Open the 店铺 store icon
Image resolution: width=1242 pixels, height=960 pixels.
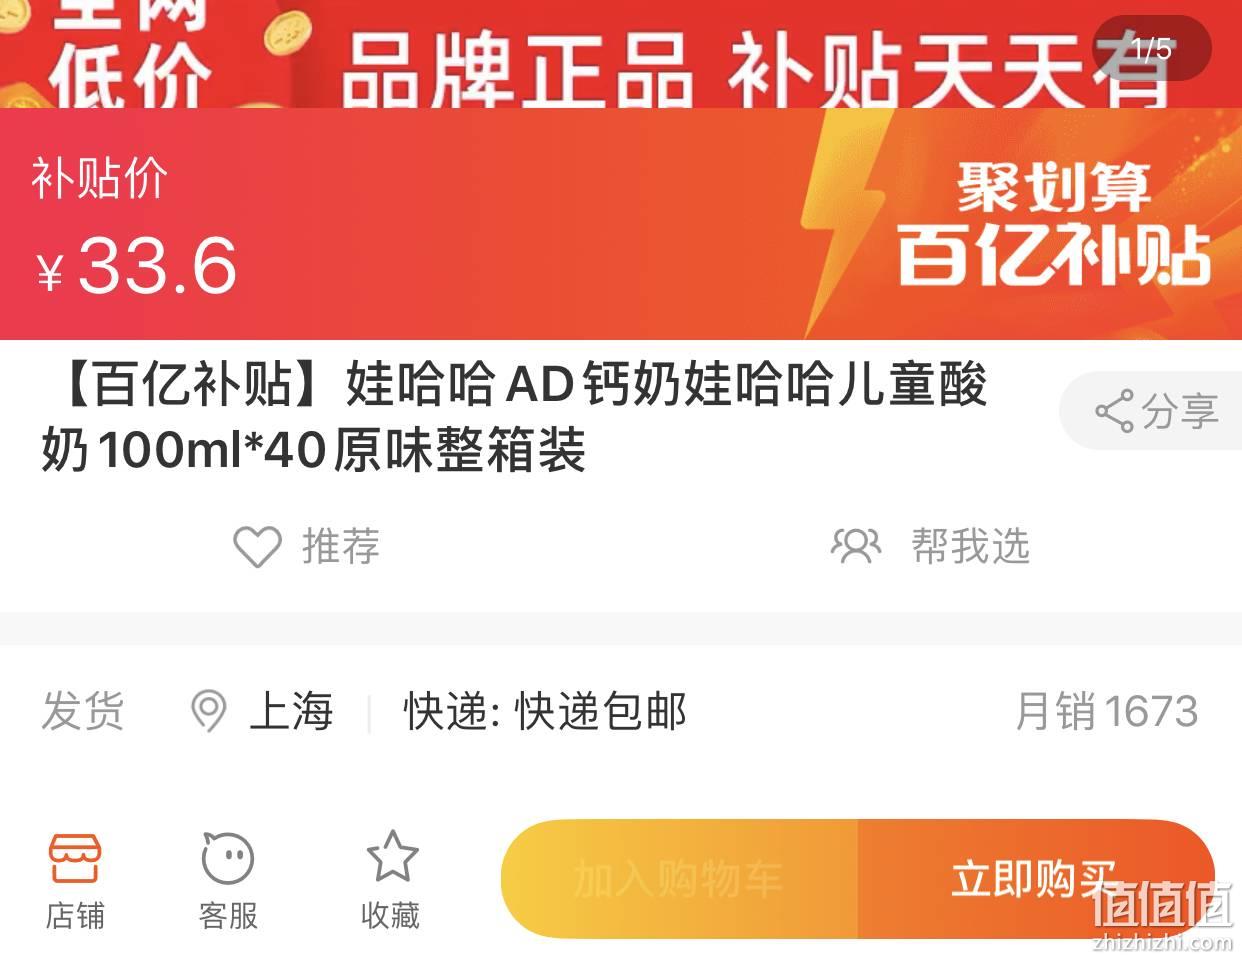(x=75, y=858)
